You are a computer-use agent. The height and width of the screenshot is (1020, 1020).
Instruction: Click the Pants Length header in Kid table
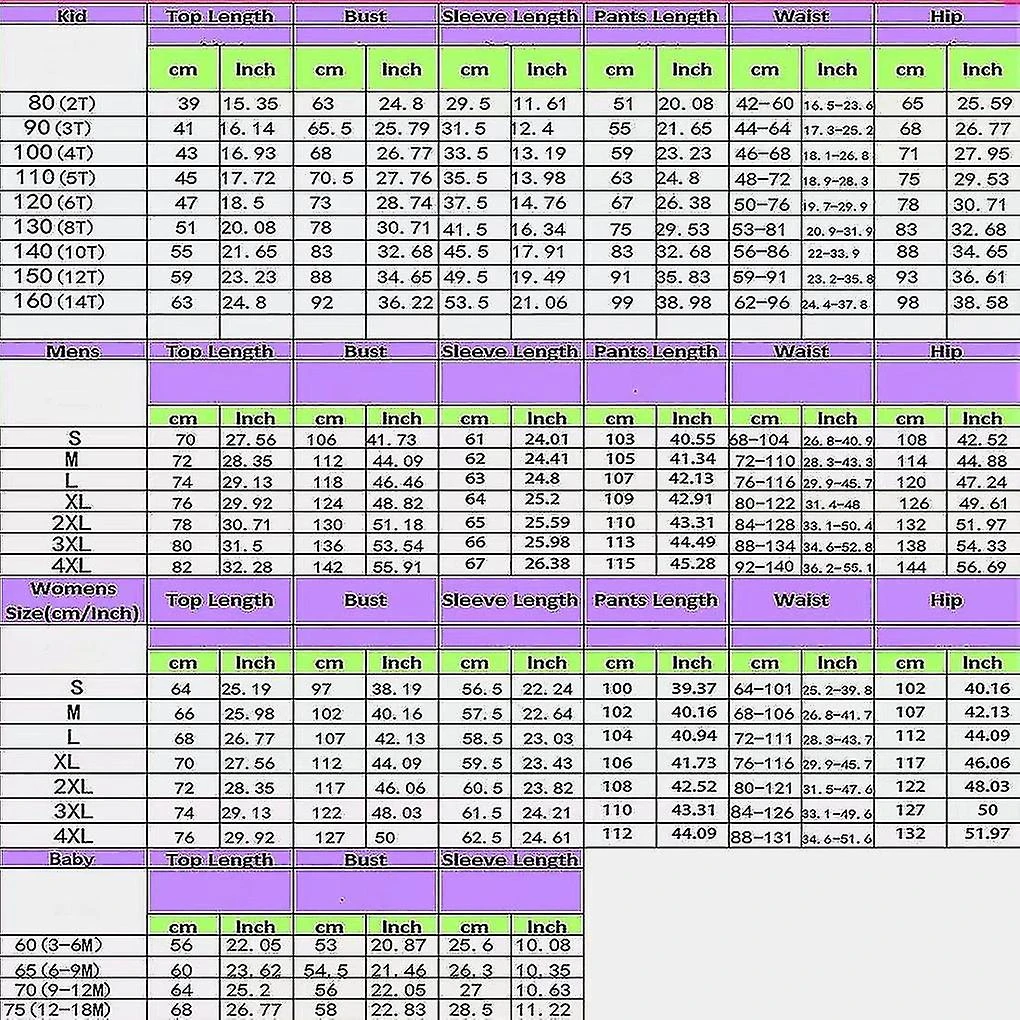point(656,16)
